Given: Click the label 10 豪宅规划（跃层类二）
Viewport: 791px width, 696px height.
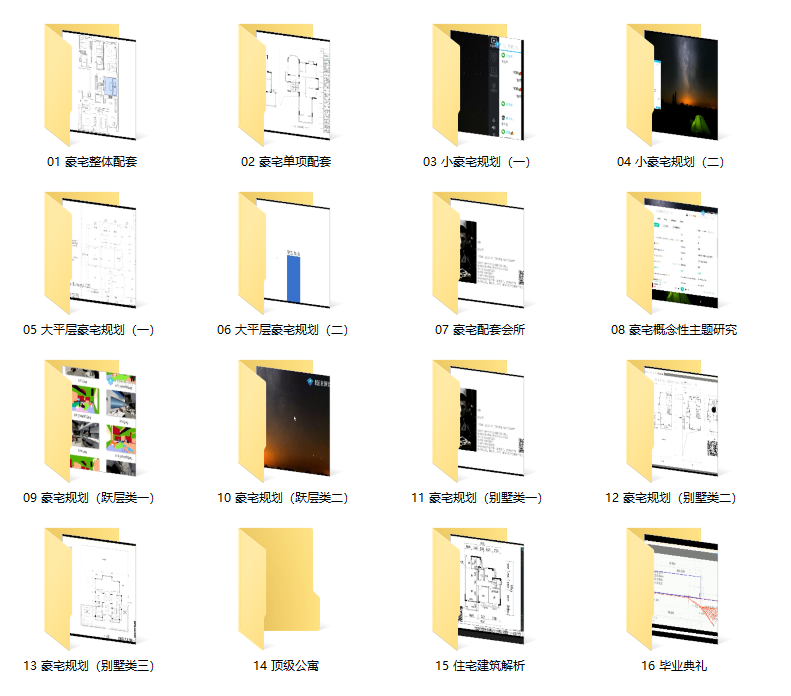Looking at the screenshot, I should click(x=283, y=498).
